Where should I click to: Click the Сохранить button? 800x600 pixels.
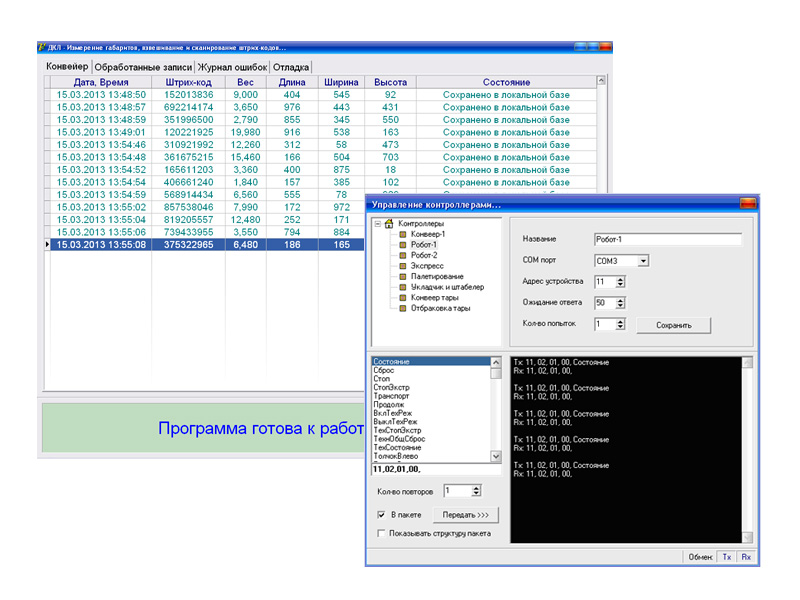[x=675, y=325]
